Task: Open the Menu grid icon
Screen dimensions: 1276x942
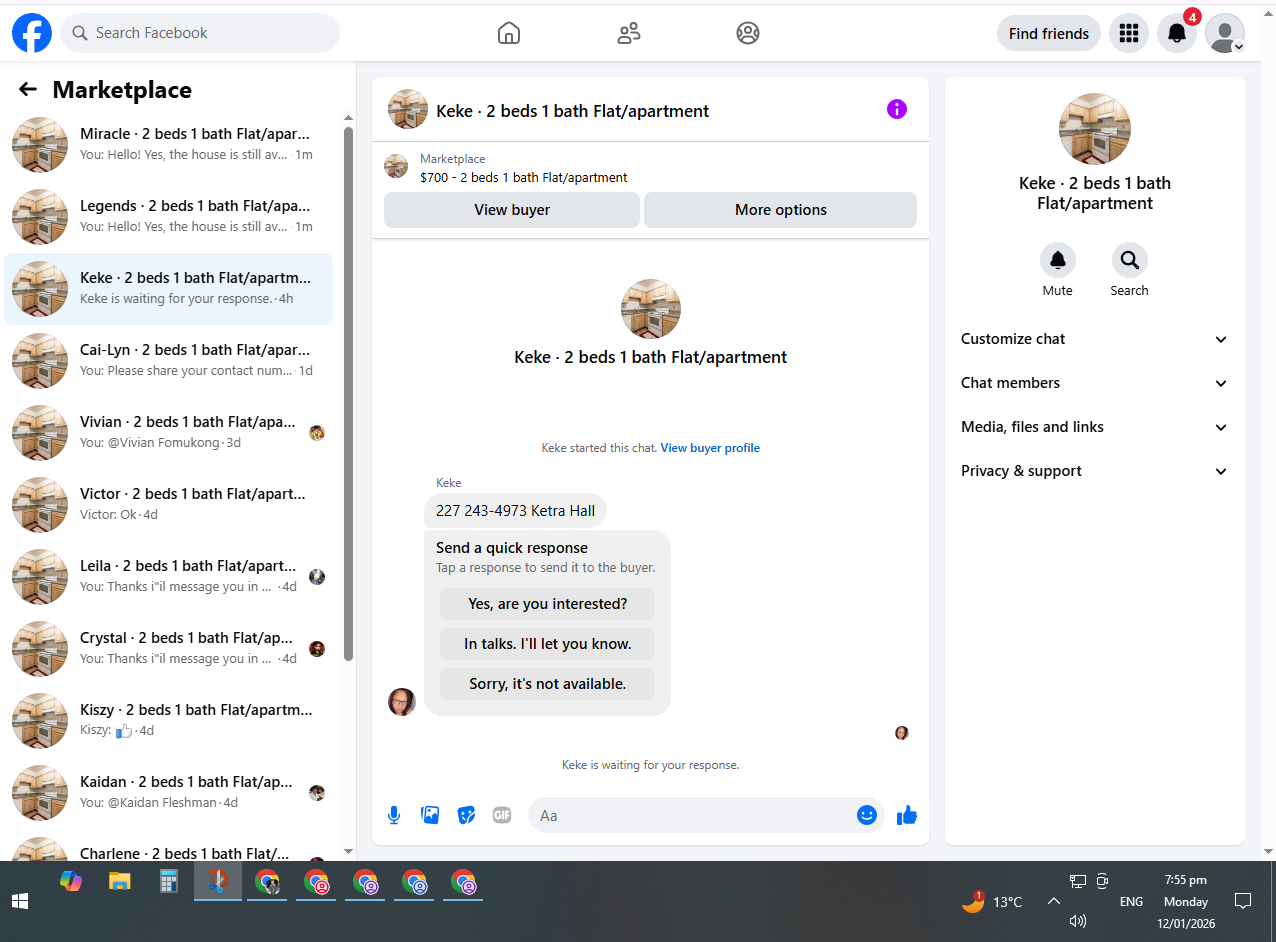Action: tap(1129, 33)
